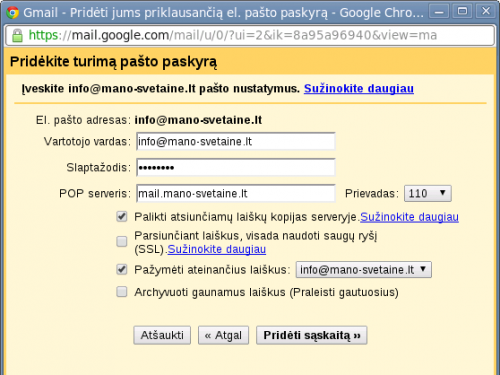
Task: Minimize the Gmail popup window
Action: 439,12
